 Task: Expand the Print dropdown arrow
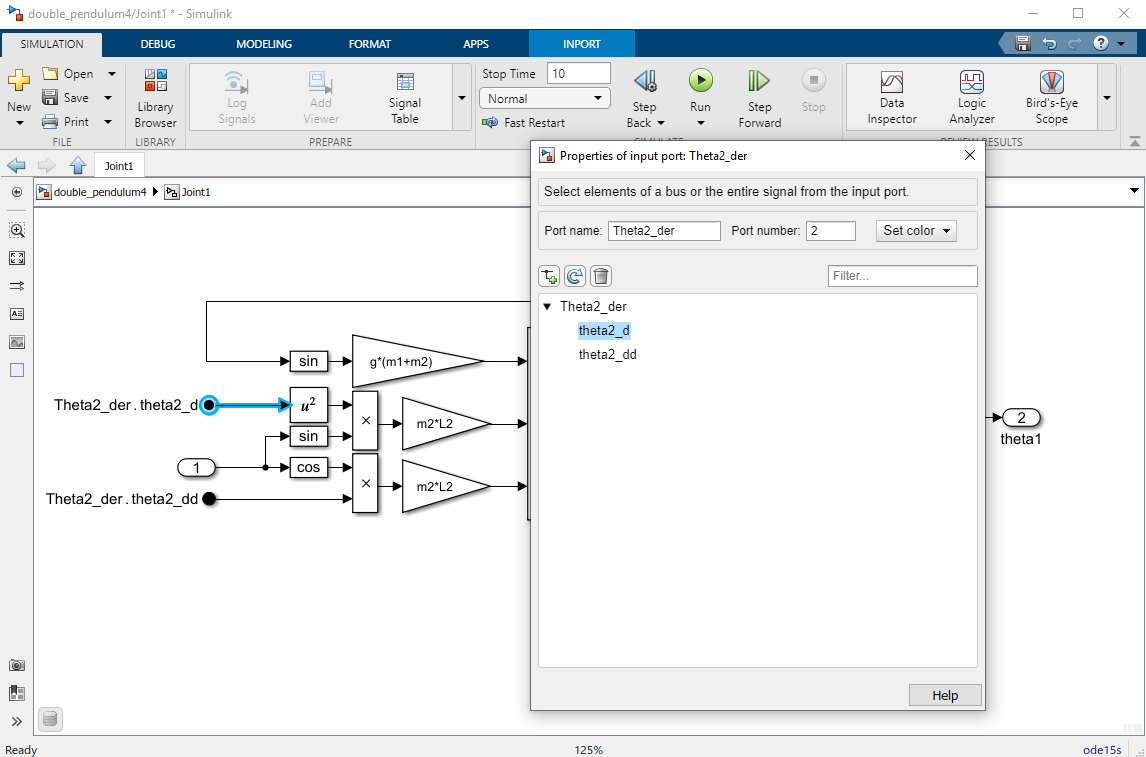pyautogui.click(x=108, y=122)
